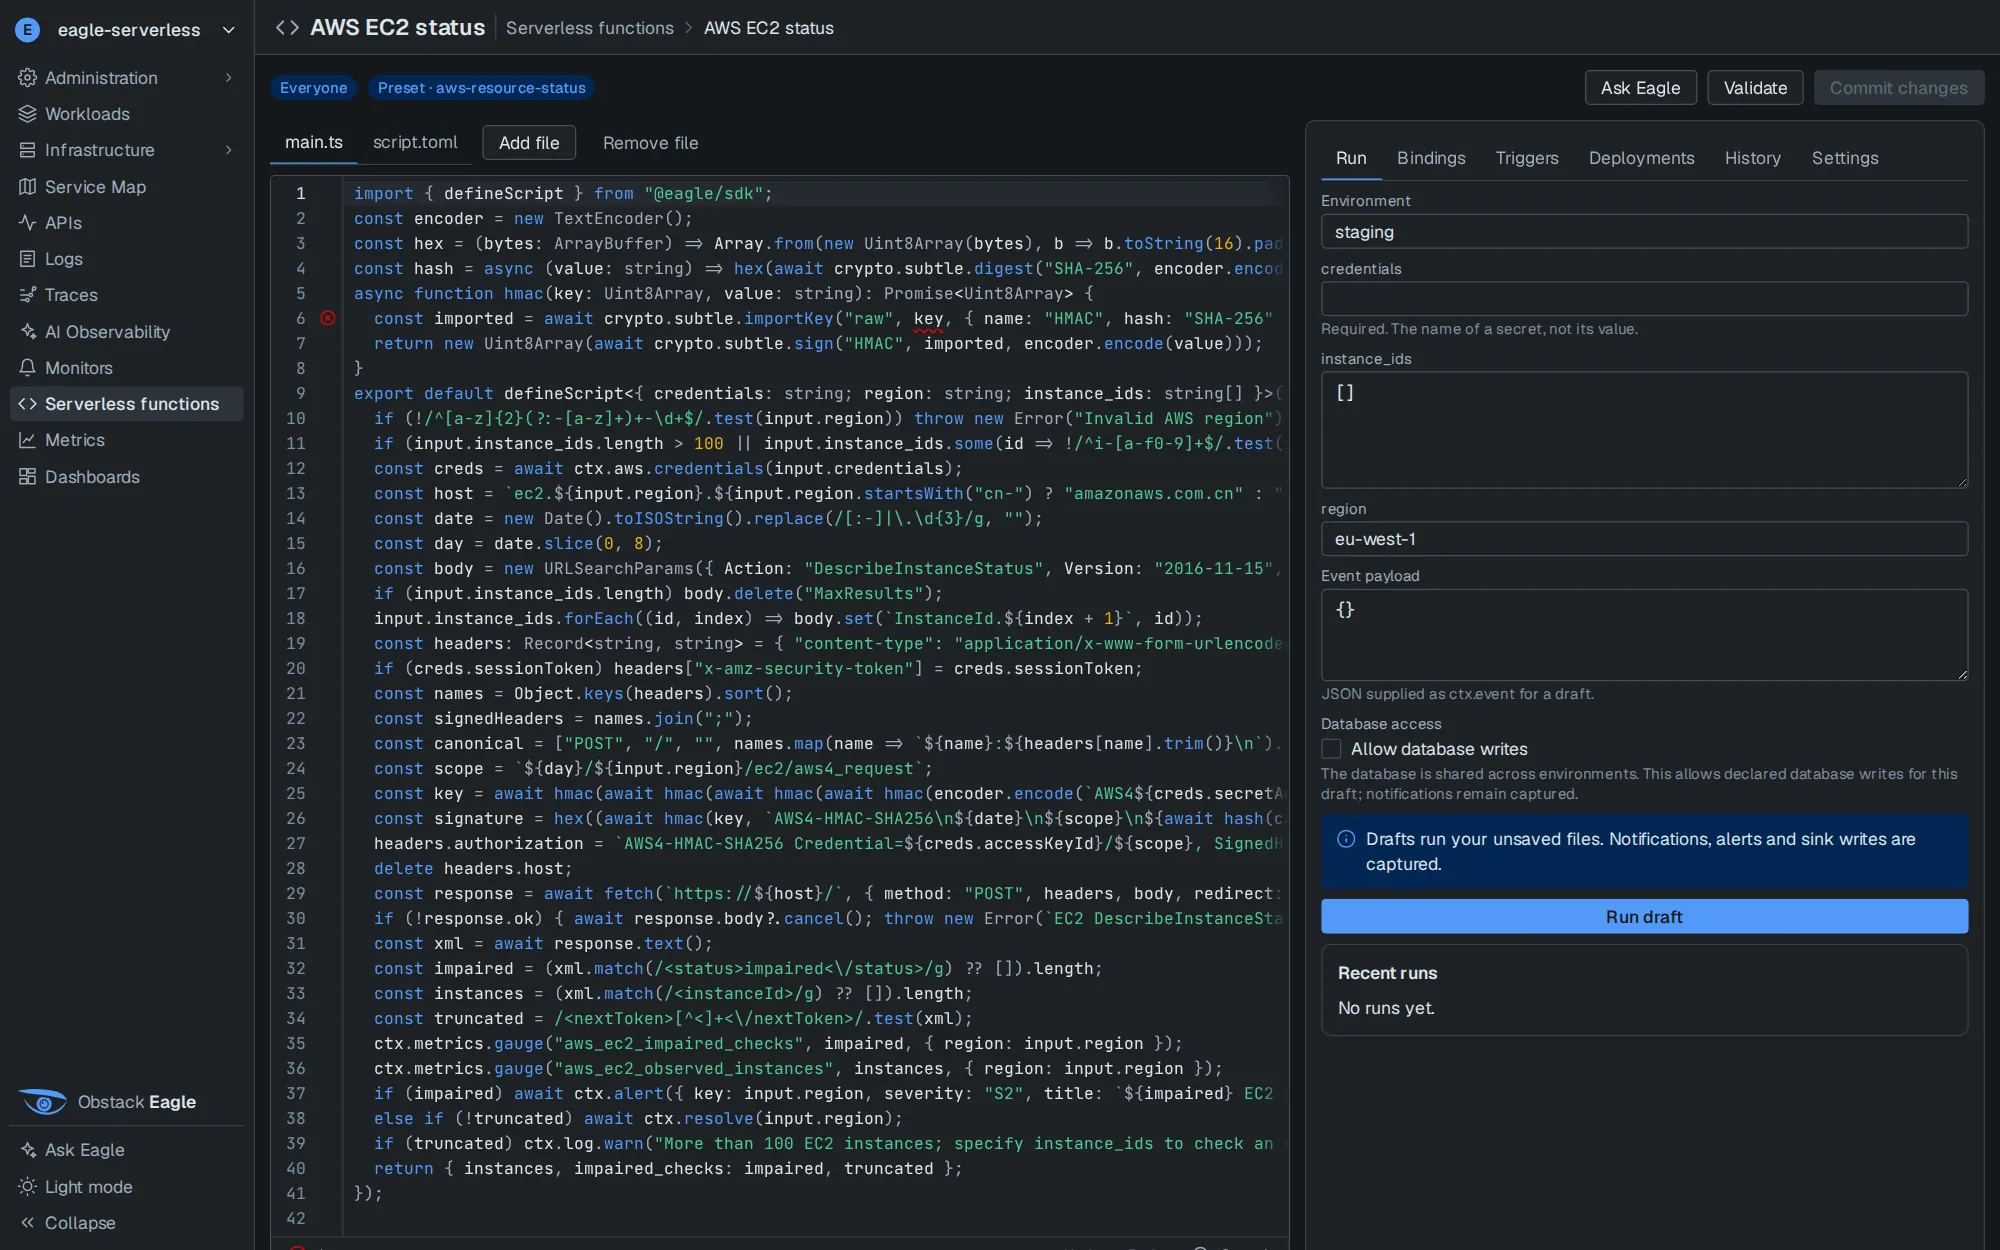2000x1250 pixels.
Task: Open AI Observability sparkle icon
Action: pyautogui.click(x=27, y=332)
